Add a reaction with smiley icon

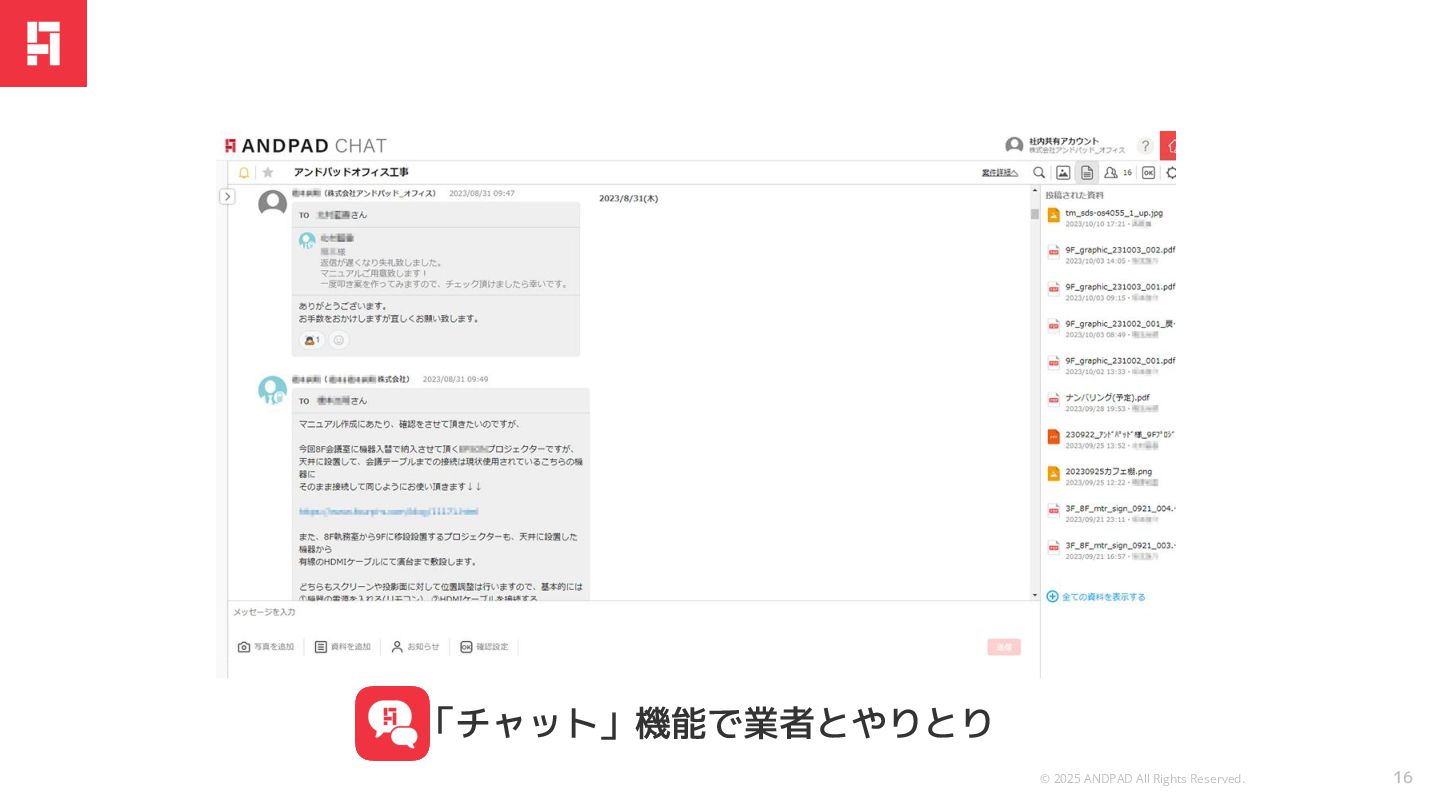[x=339, y=340]
